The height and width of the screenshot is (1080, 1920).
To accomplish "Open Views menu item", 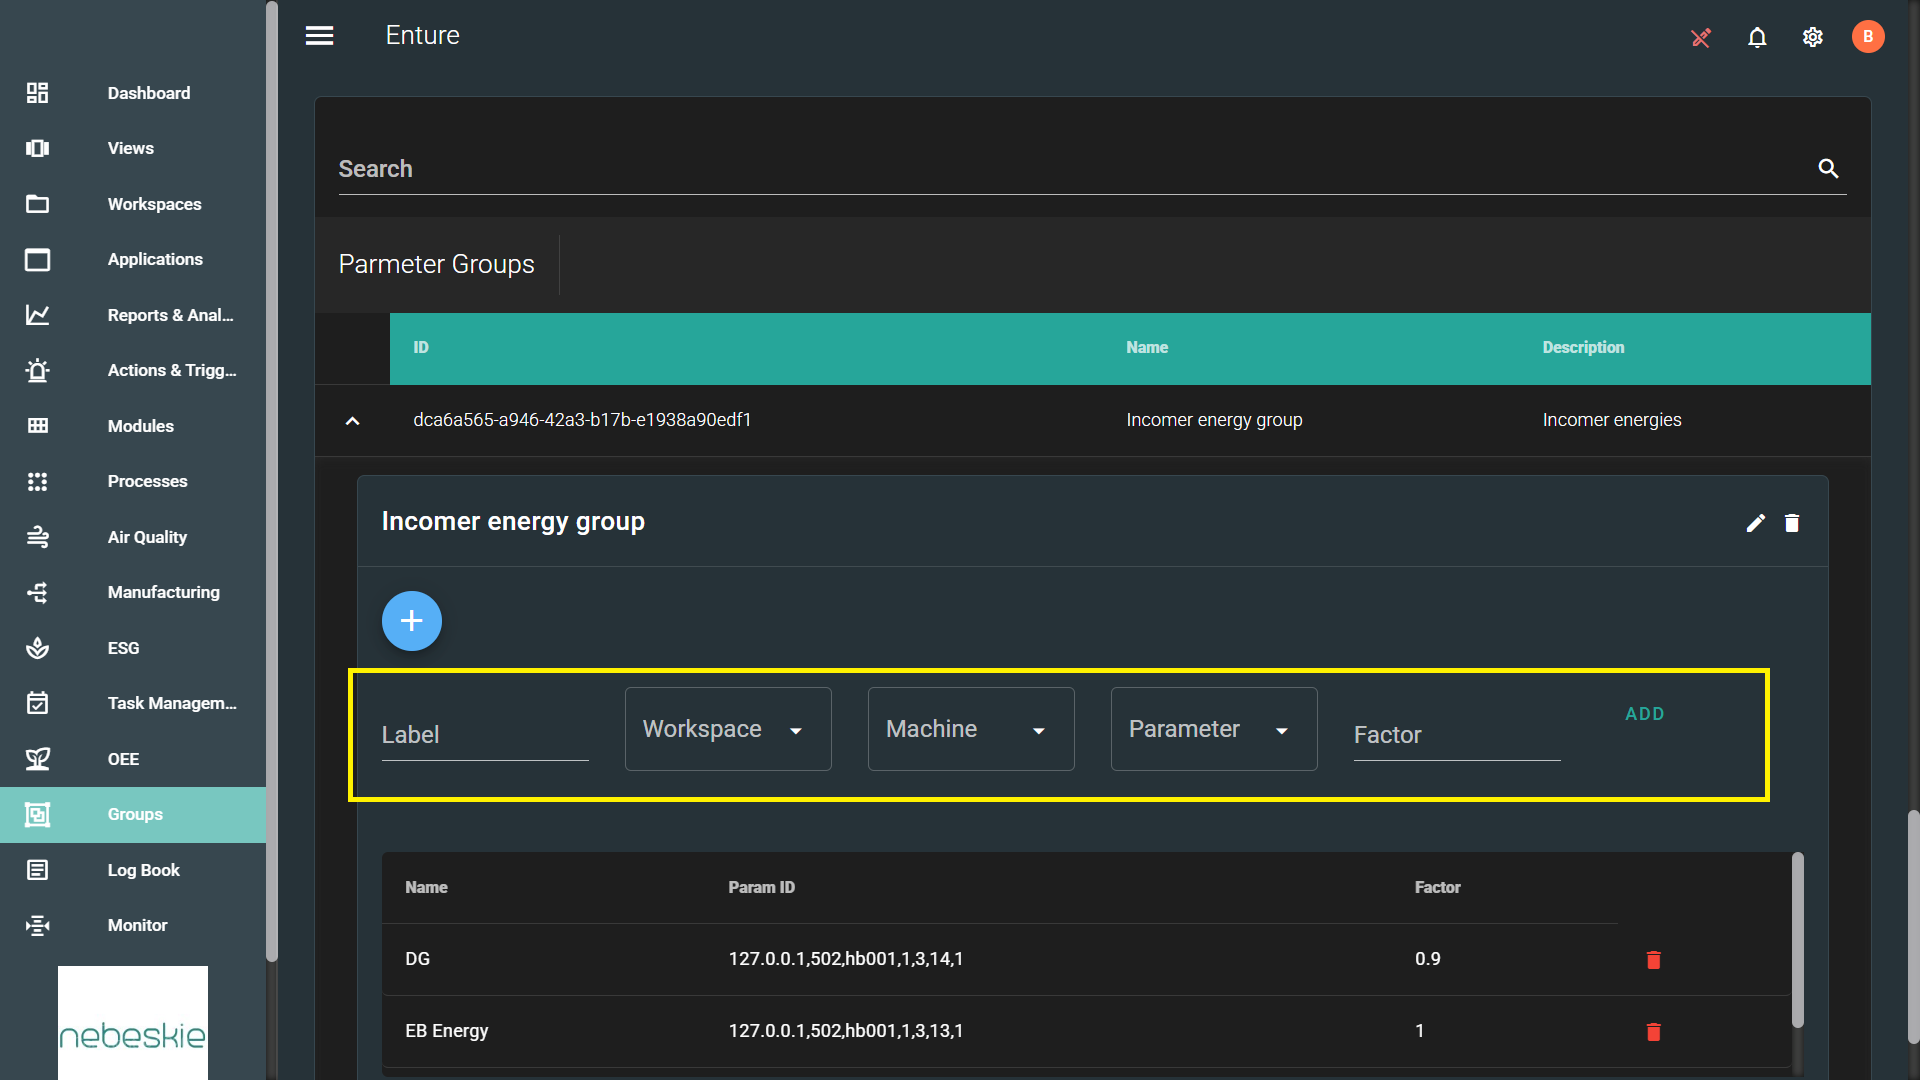I will (x=131, y=148).
